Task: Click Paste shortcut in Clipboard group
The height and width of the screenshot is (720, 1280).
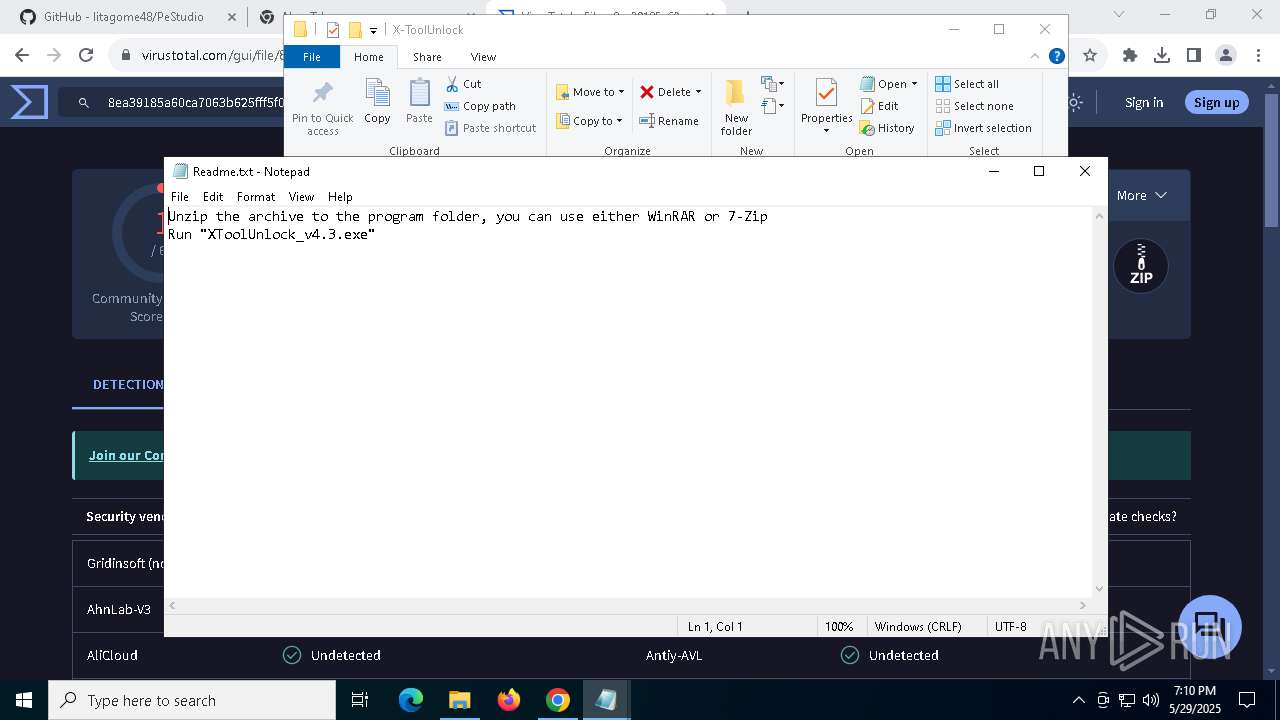Action: point(490,128)
